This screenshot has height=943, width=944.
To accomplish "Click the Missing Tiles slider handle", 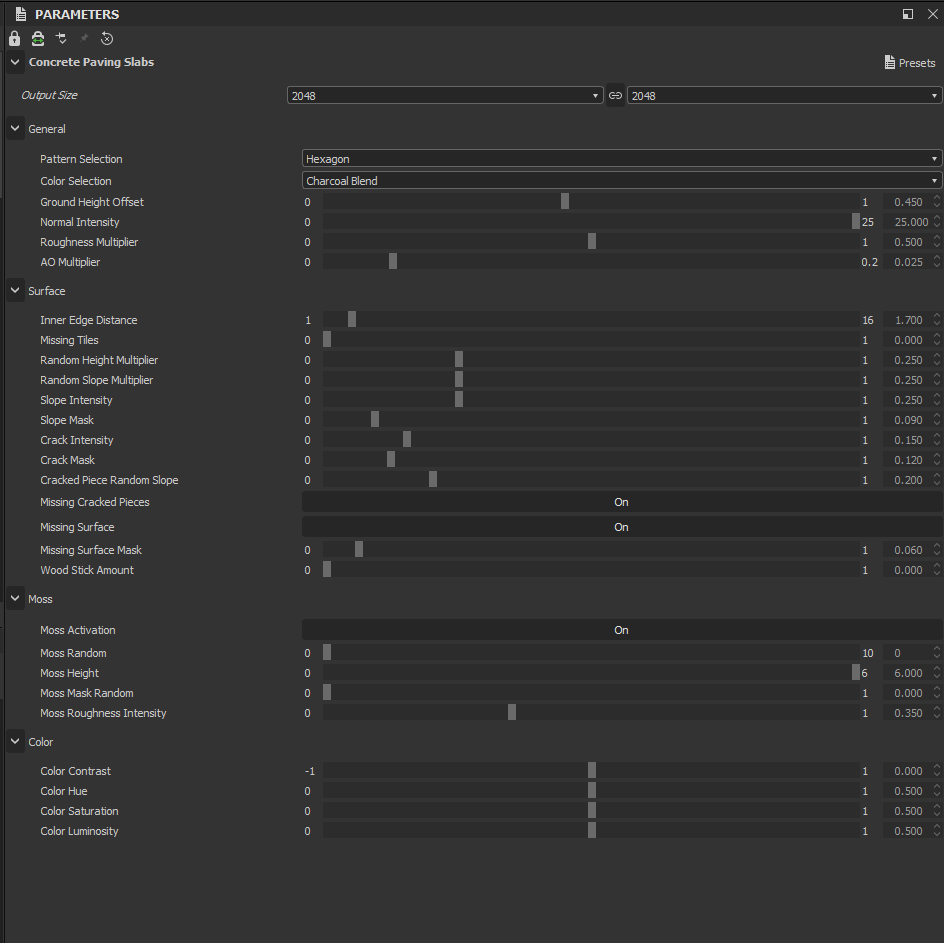I will (x=327, y=340).
